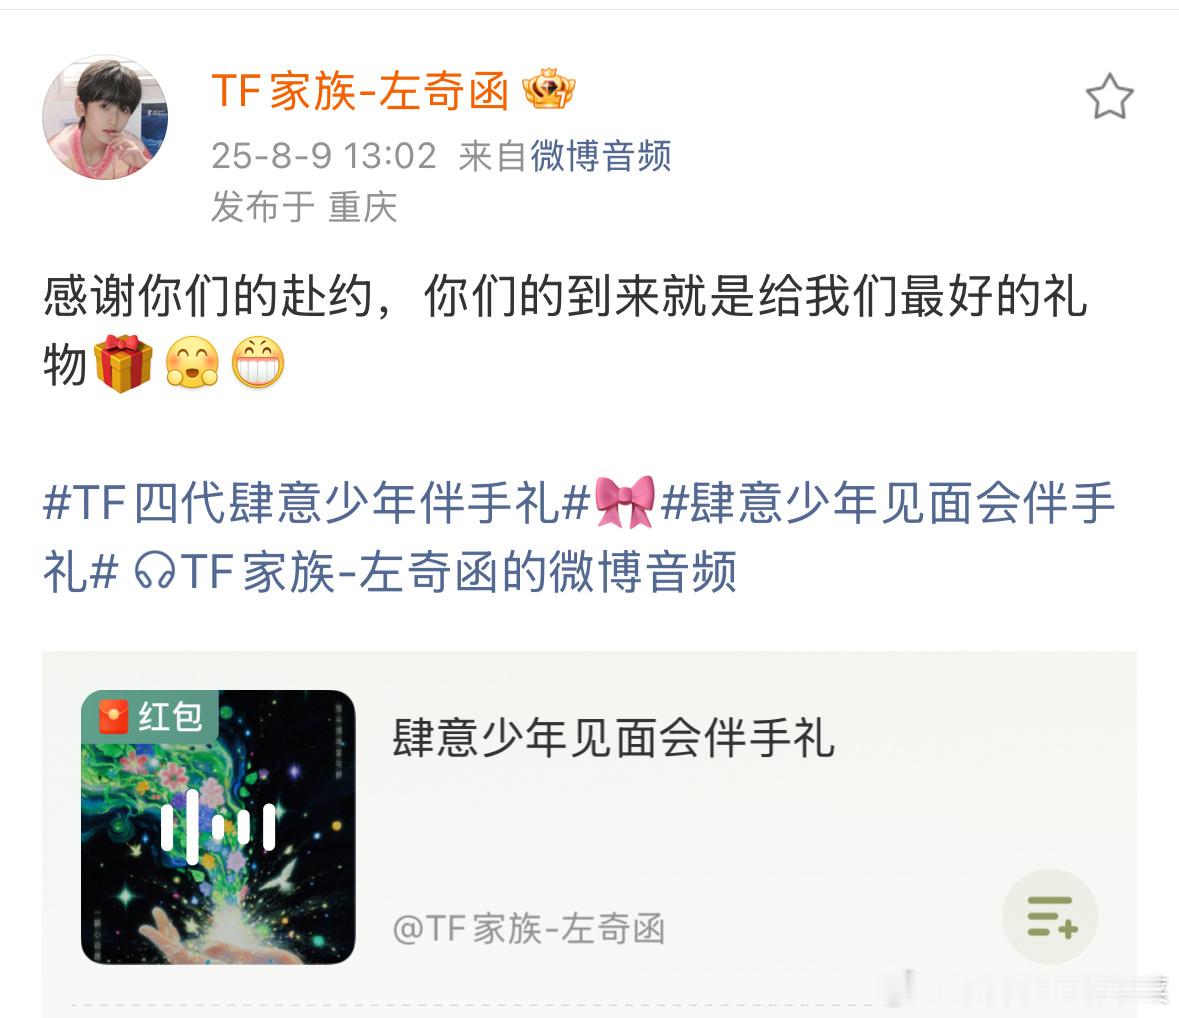Image resolution: width=1179 pixels, height=1018 pixels.
Task: Open hashtag #TF四代肆意少年伴手礼#
Action: tap(316, 503)
